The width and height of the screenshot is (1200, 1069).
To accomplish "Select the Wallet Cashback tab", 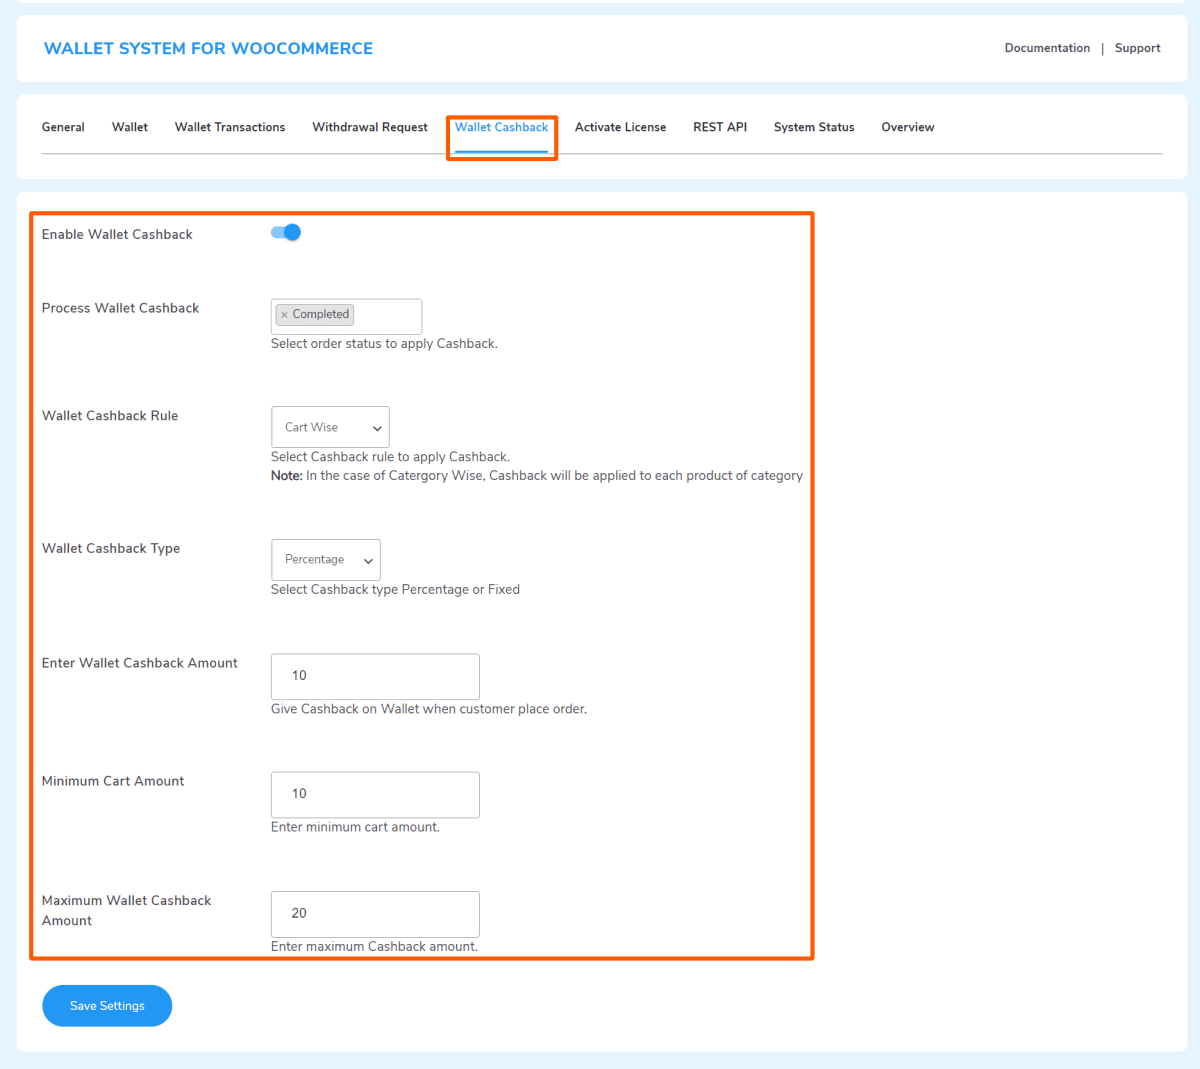I will [501, 127].
